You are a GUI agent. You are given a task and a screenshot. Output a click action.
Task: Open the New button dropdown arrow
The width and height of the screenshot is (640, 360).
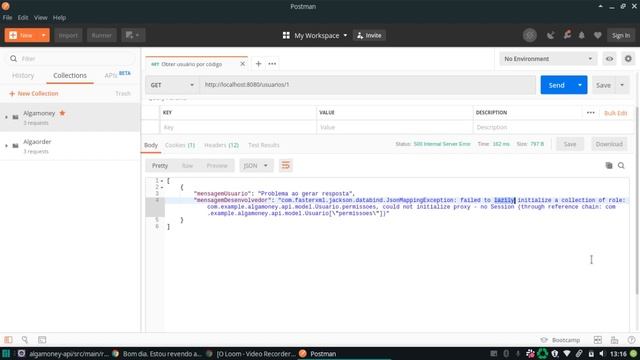(x=43, y=36)
